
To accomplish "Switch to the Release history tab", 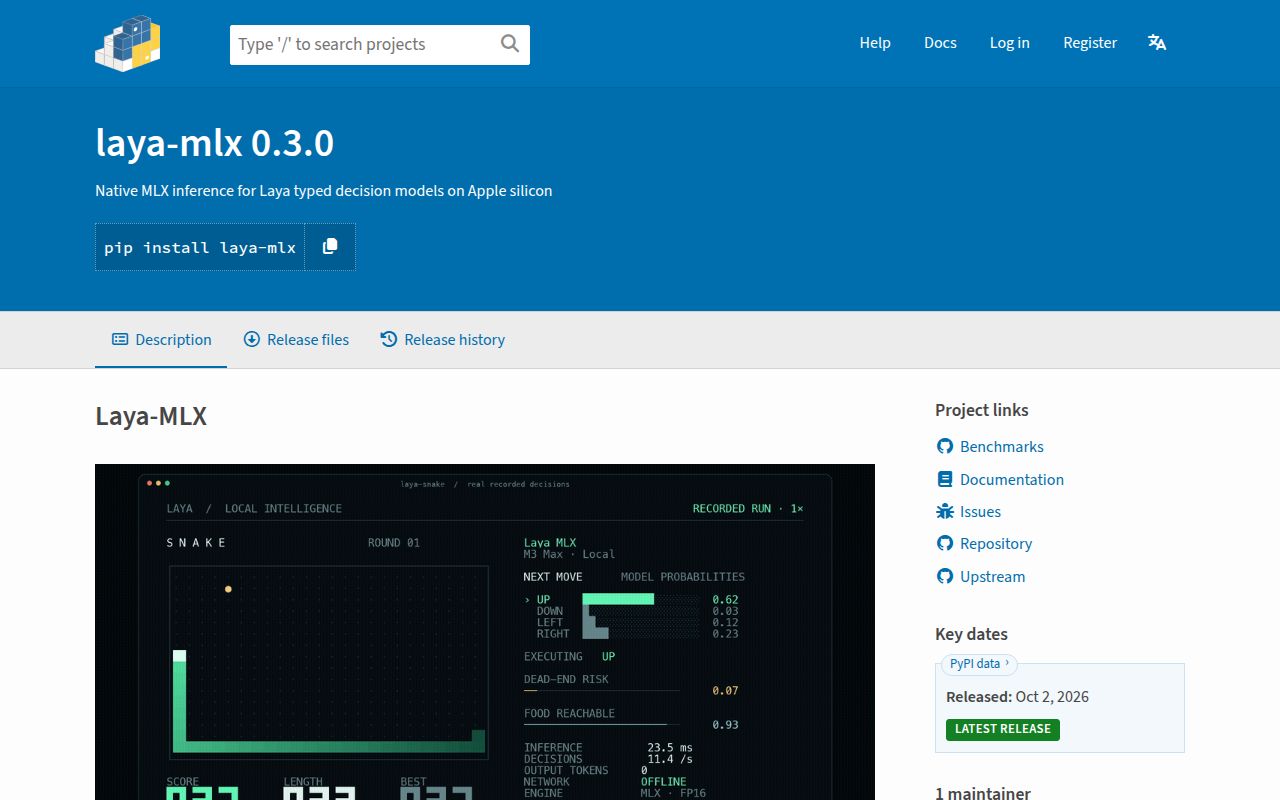I will [x=442, y=340].
